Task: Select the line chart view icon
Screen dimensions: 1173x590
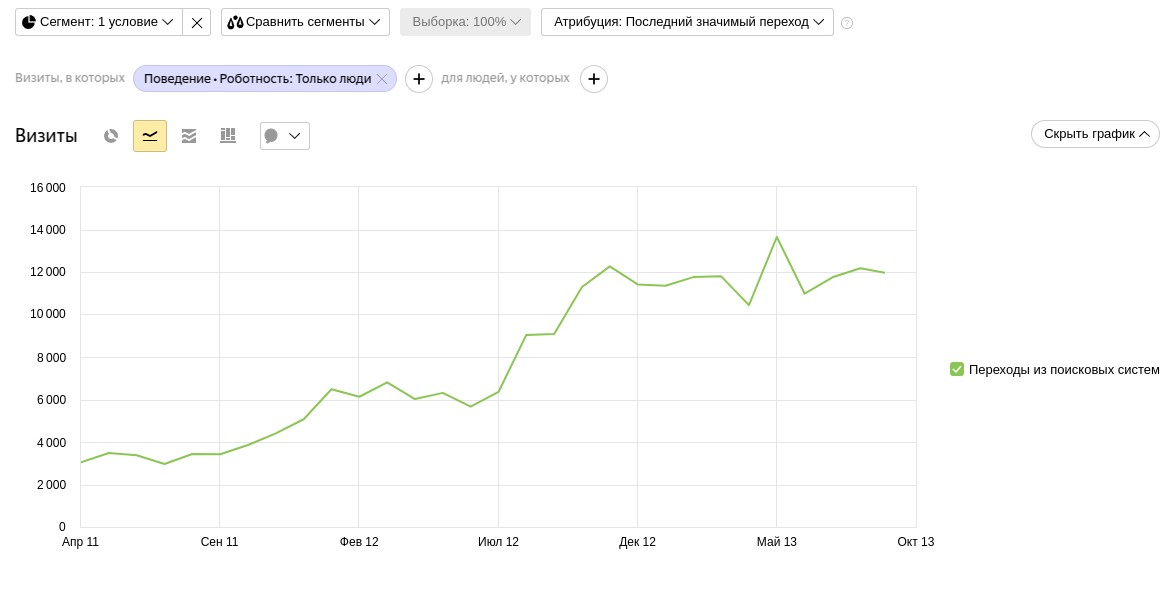Action: [x=150, y=136]
